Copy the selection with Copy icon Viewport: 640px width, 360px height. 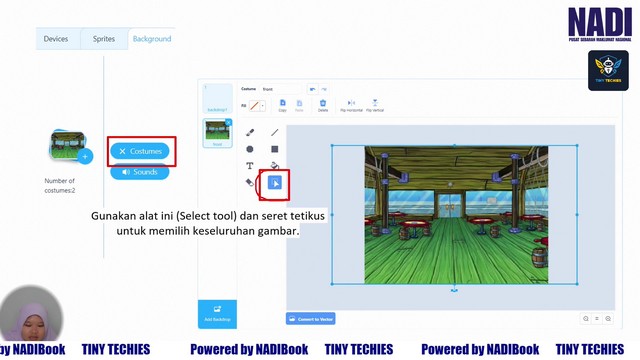pyautogui.click(x=282, y=105)
